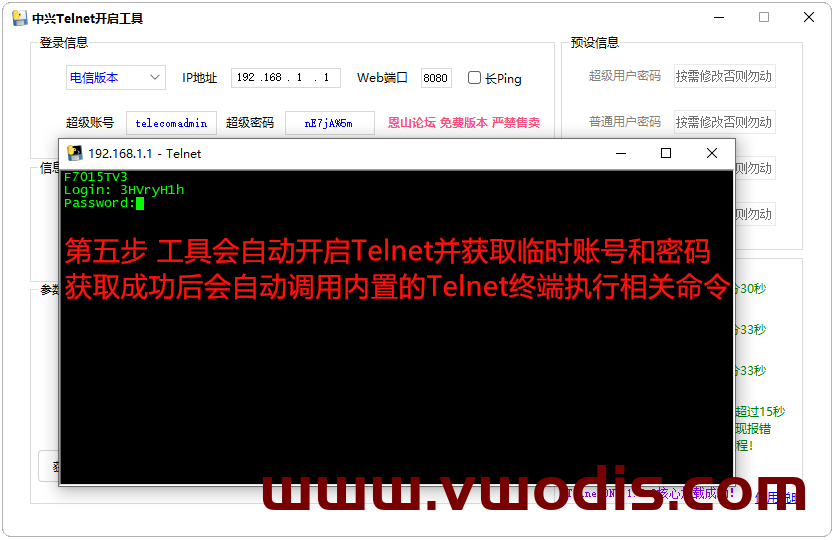The image size is (836, 540).
Task: Close the main Telnet tool window
Action: tap(809, 18)
